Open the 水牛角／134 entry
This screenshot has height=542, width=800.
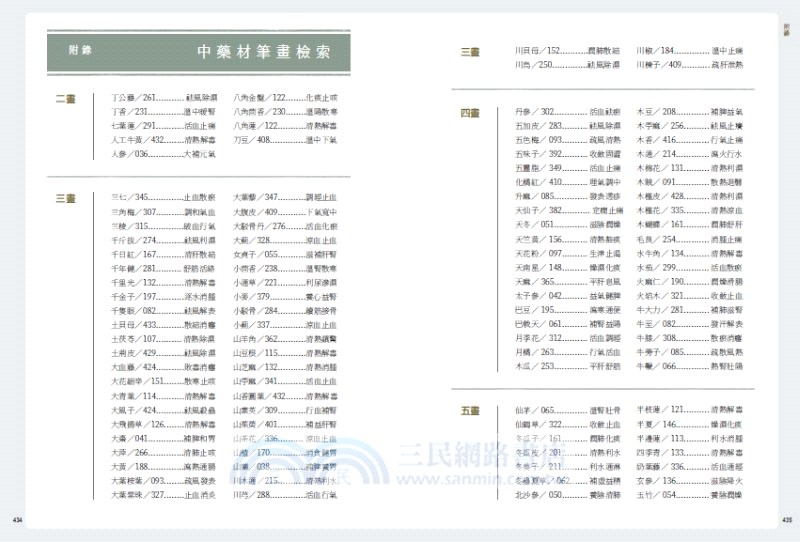tap(690, 253)
